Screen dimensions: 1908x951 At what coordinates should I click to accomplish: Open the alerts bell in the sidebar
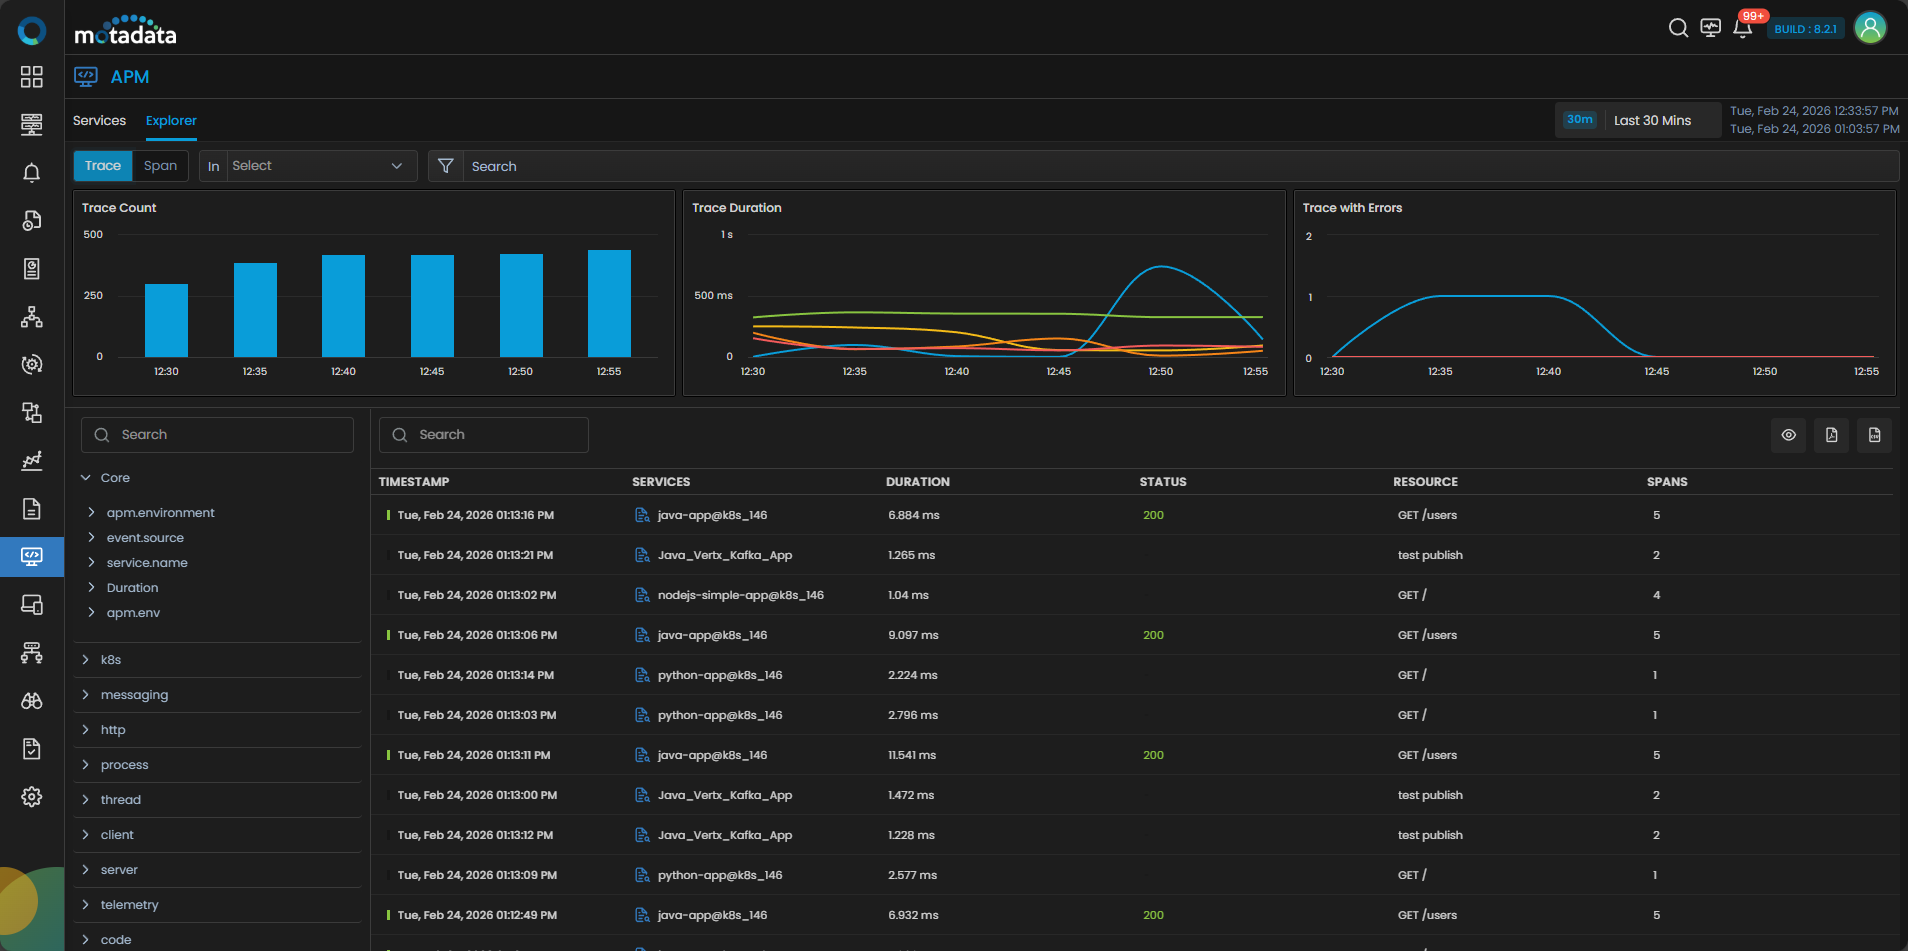point(32,173)
